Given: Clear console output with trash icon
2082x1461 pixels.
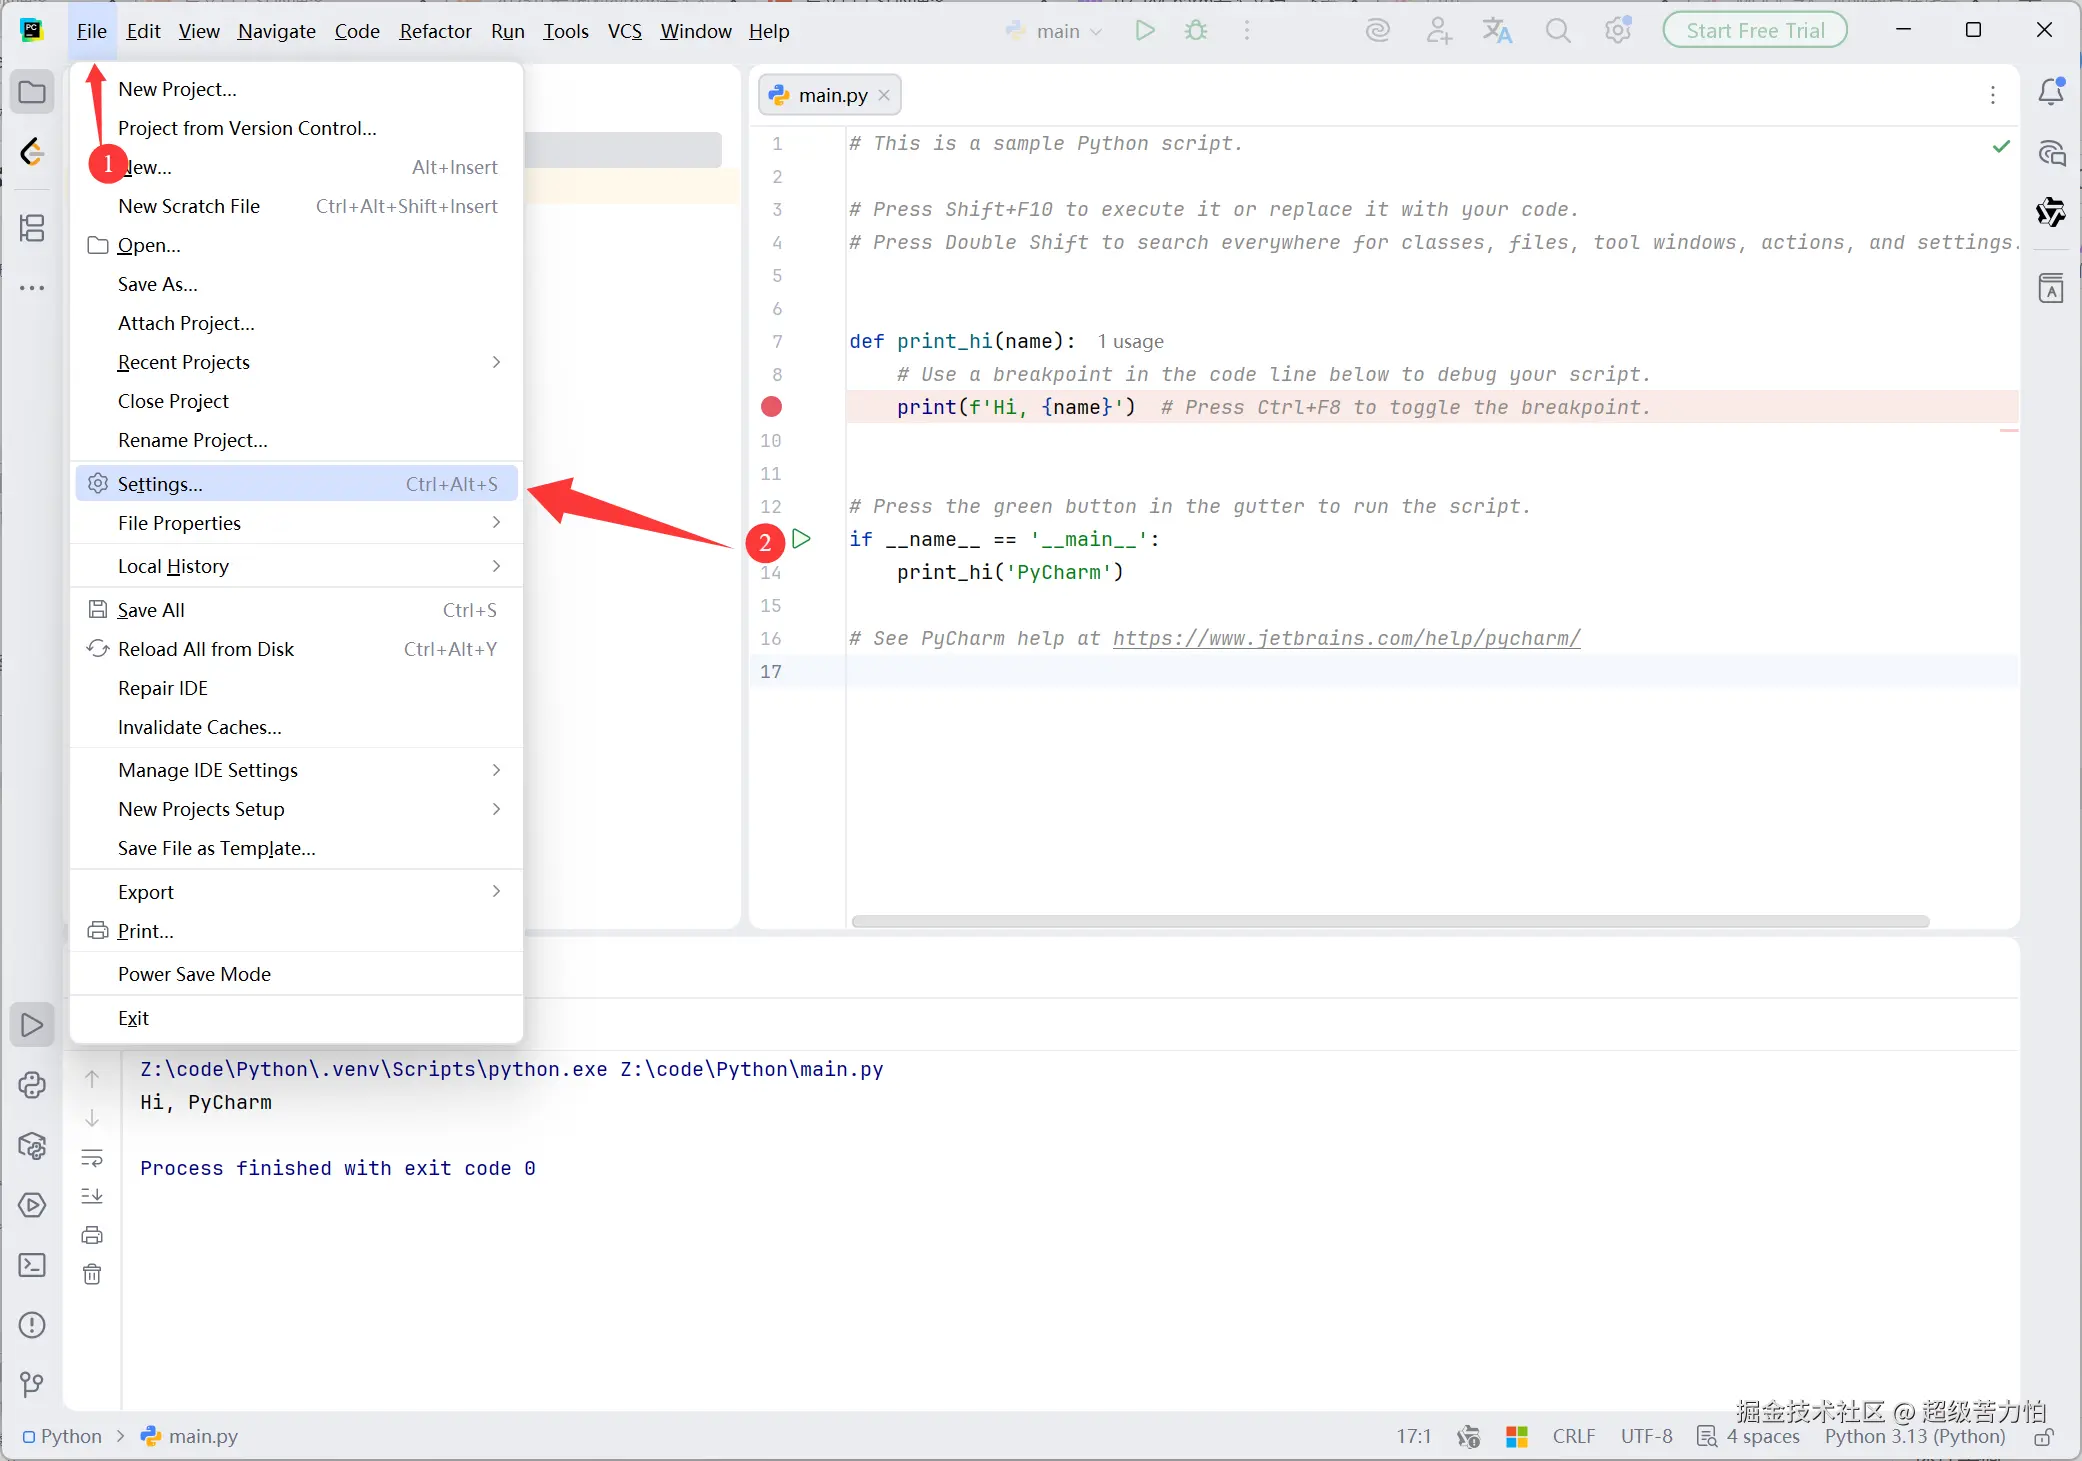Looking at the screenshot, I should tap(92, 1274).
